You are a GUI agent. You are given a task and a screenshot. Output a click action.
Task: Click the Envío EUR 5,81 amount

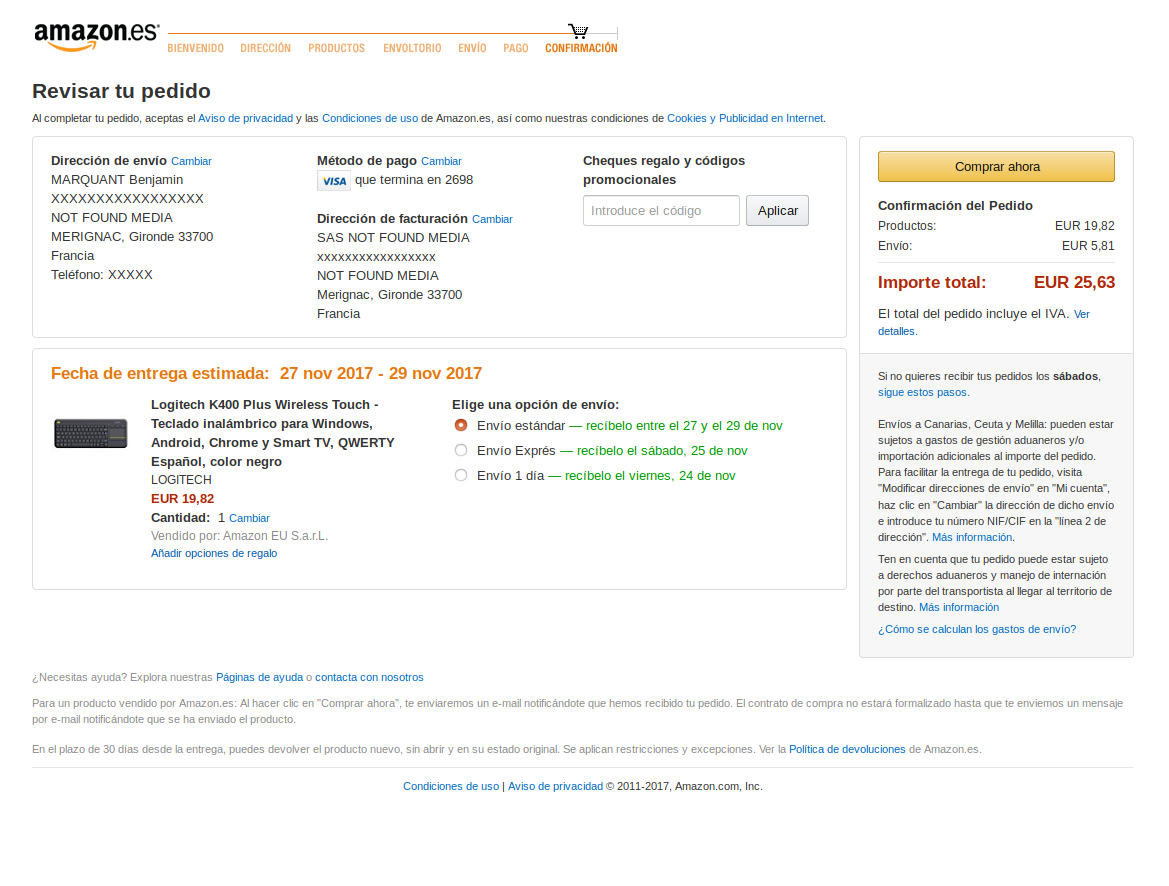point(1088,246)
